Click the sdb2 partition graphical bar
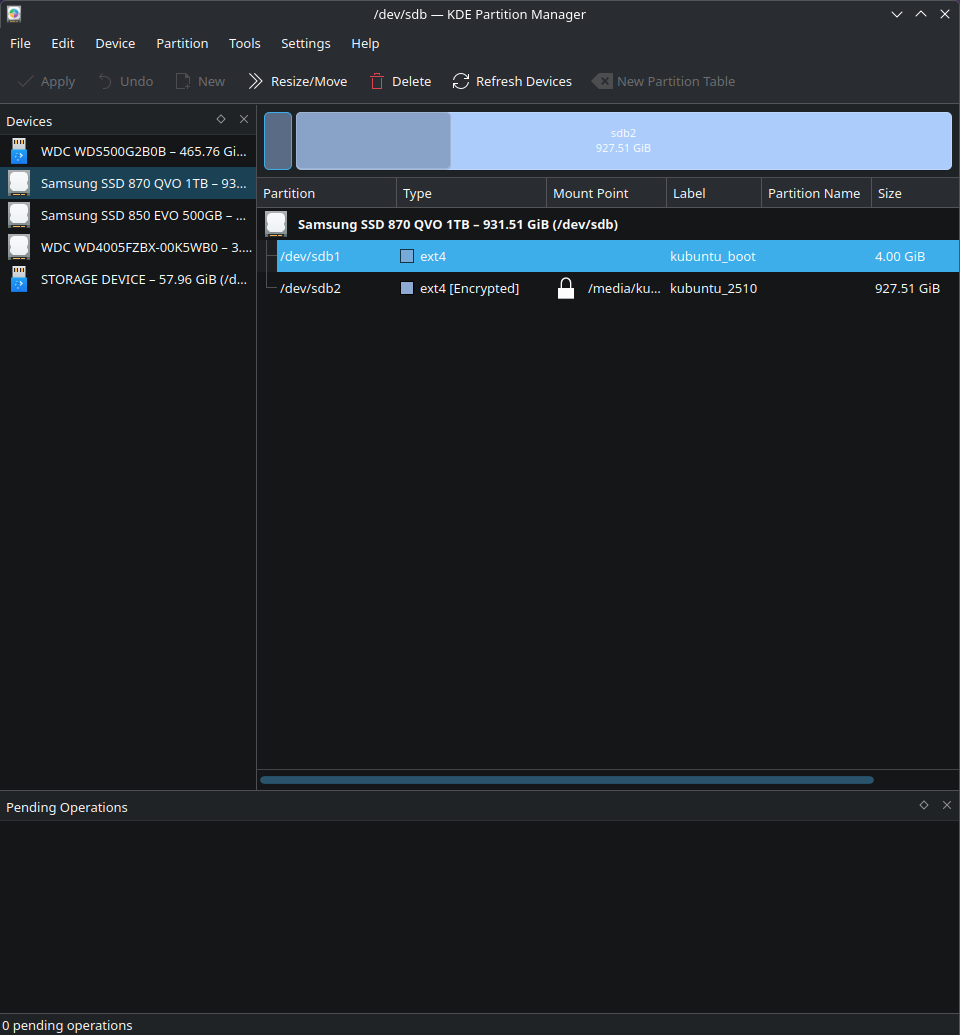960x1035 pixels. [700, 141]
